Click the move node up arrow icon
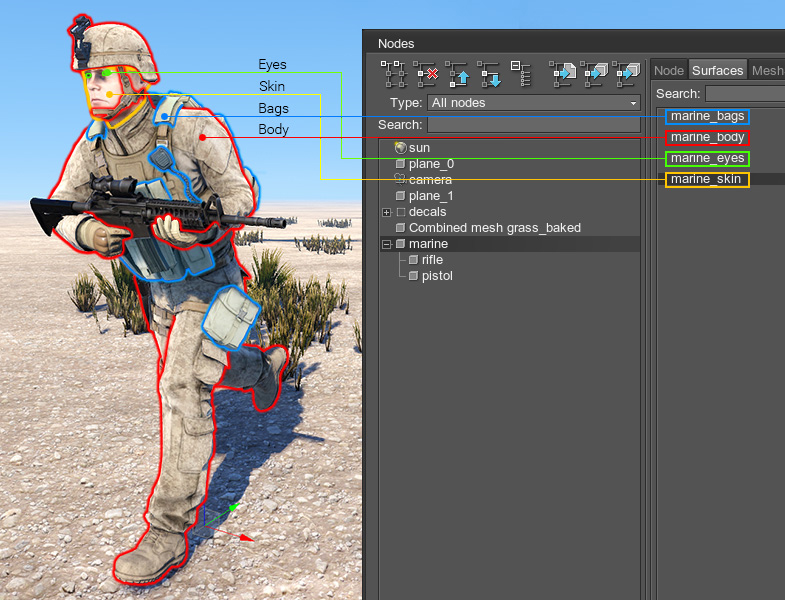 tap(459, 72)
